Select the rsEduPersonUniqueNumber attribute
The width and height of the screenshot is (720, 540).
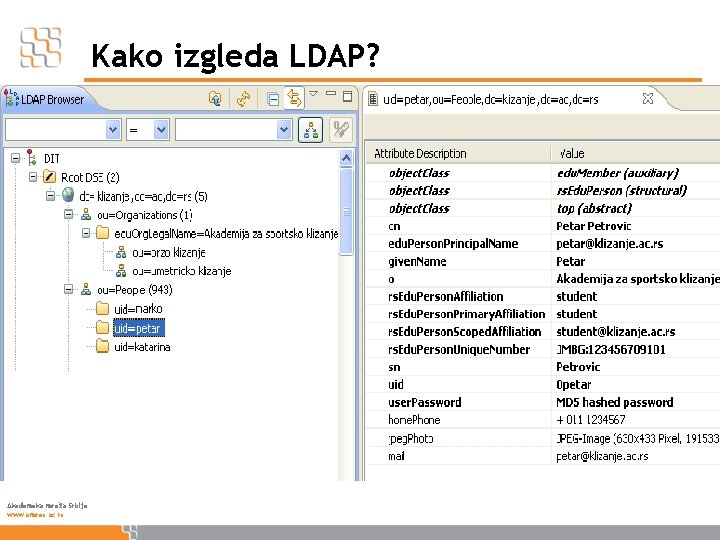click(x=459, y=349)
